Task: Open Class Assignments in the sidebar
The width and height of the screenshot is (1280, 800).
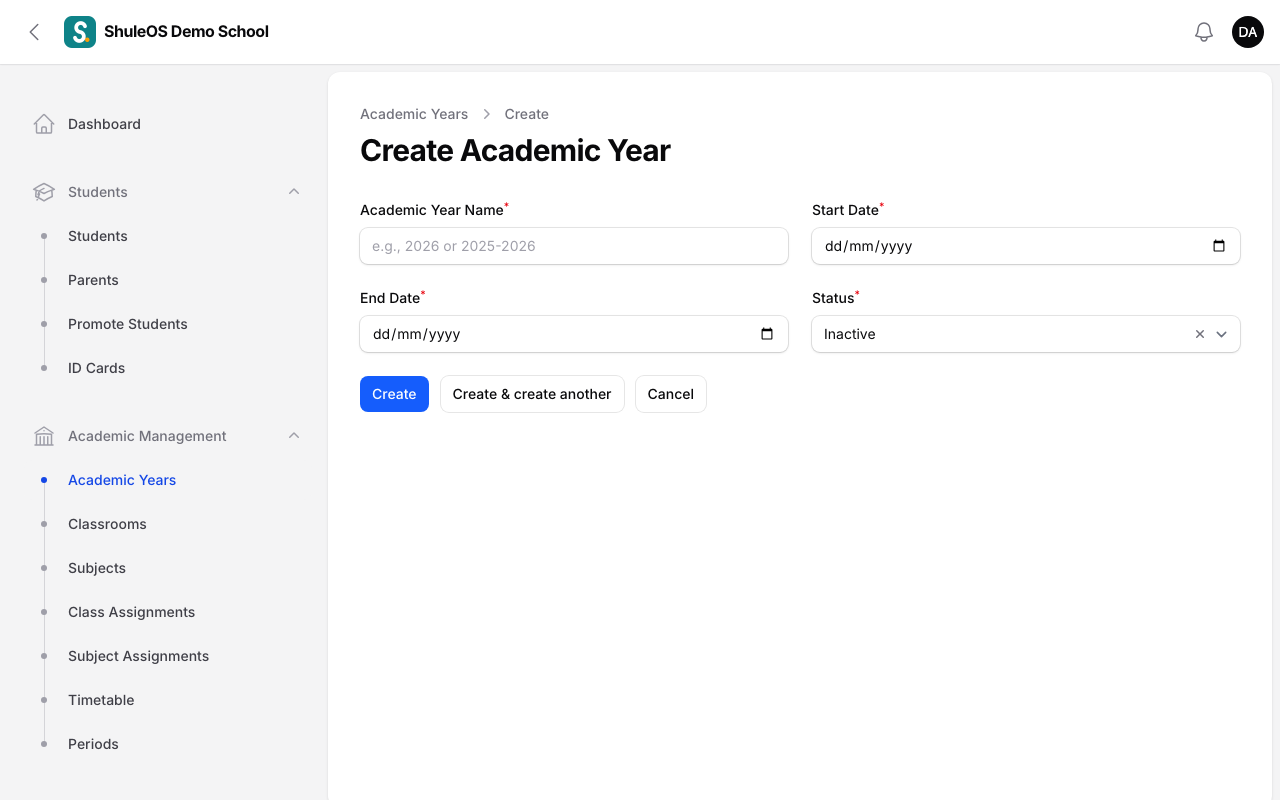Action: pyautogui.click(x=164, y=612)
